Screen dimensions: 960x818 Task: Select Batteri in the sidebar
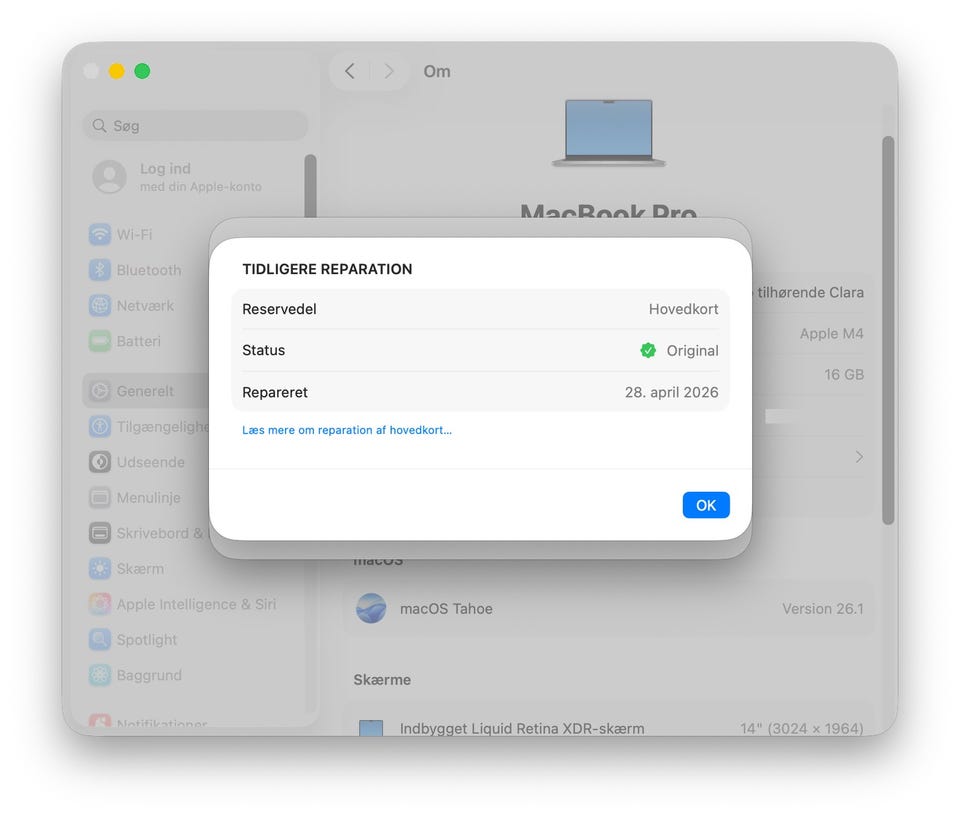138,341
